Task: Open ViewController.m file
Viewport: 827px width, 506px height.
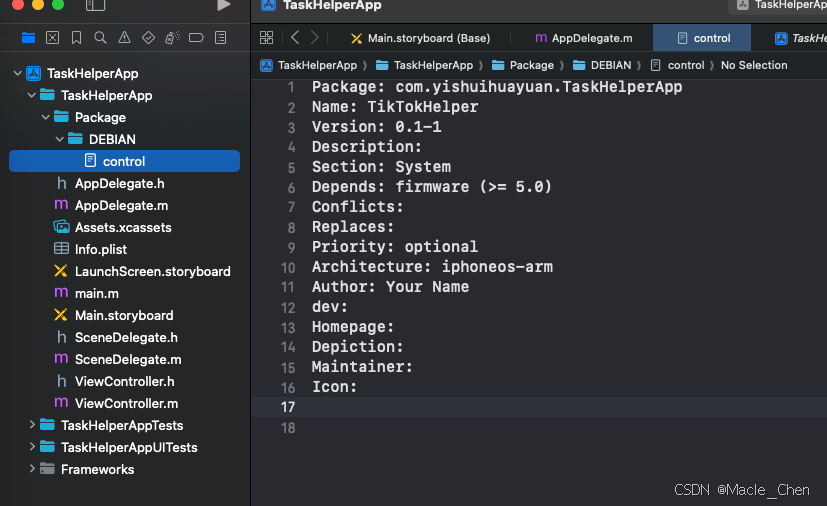Action: click(126, 403)
